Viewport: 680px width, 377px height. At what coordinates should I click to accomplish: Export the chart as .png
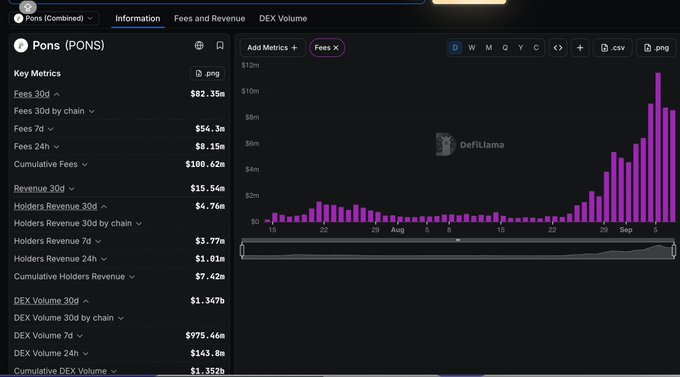click(x=656, y=48)
